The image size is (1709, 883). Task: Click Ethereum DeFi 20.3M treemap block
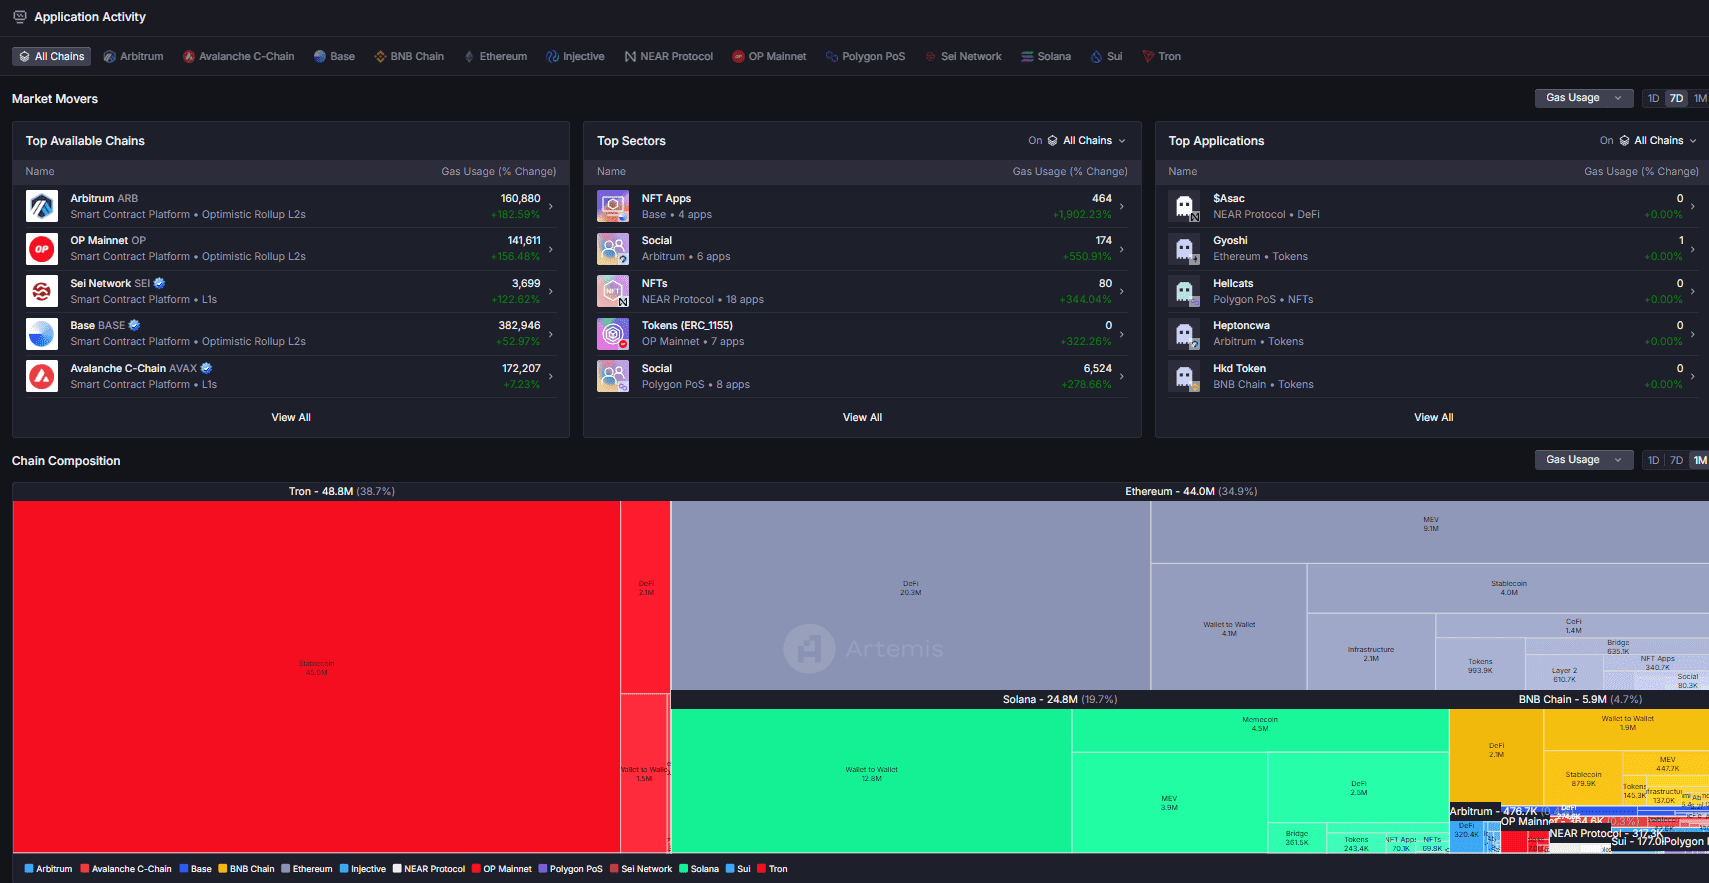tap(910, 595)
